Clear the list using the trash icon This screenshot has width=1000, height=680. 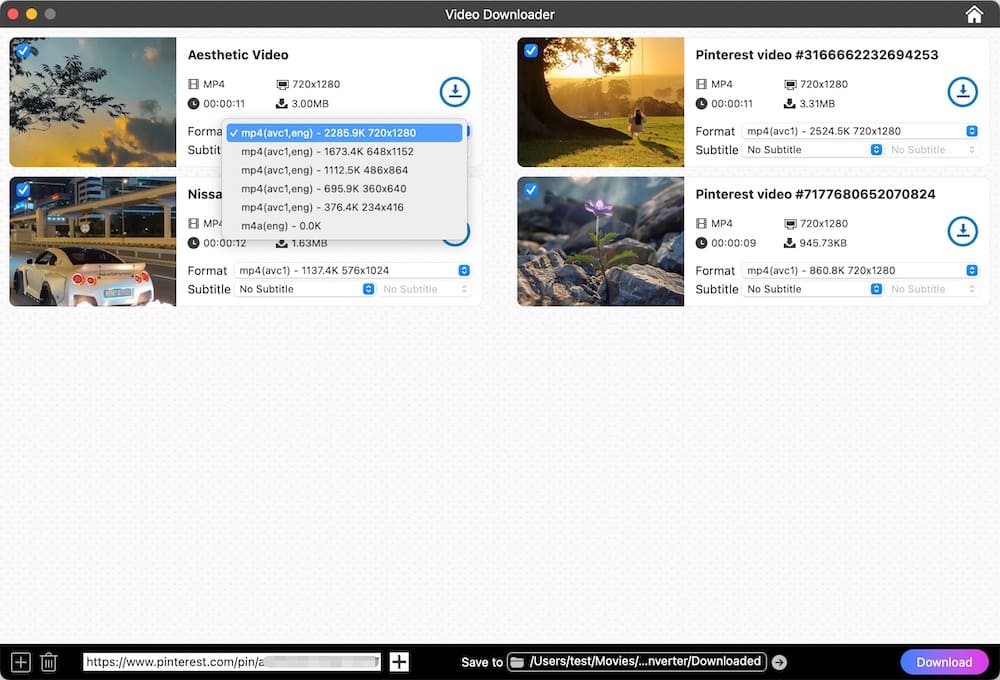coord(48,661)
